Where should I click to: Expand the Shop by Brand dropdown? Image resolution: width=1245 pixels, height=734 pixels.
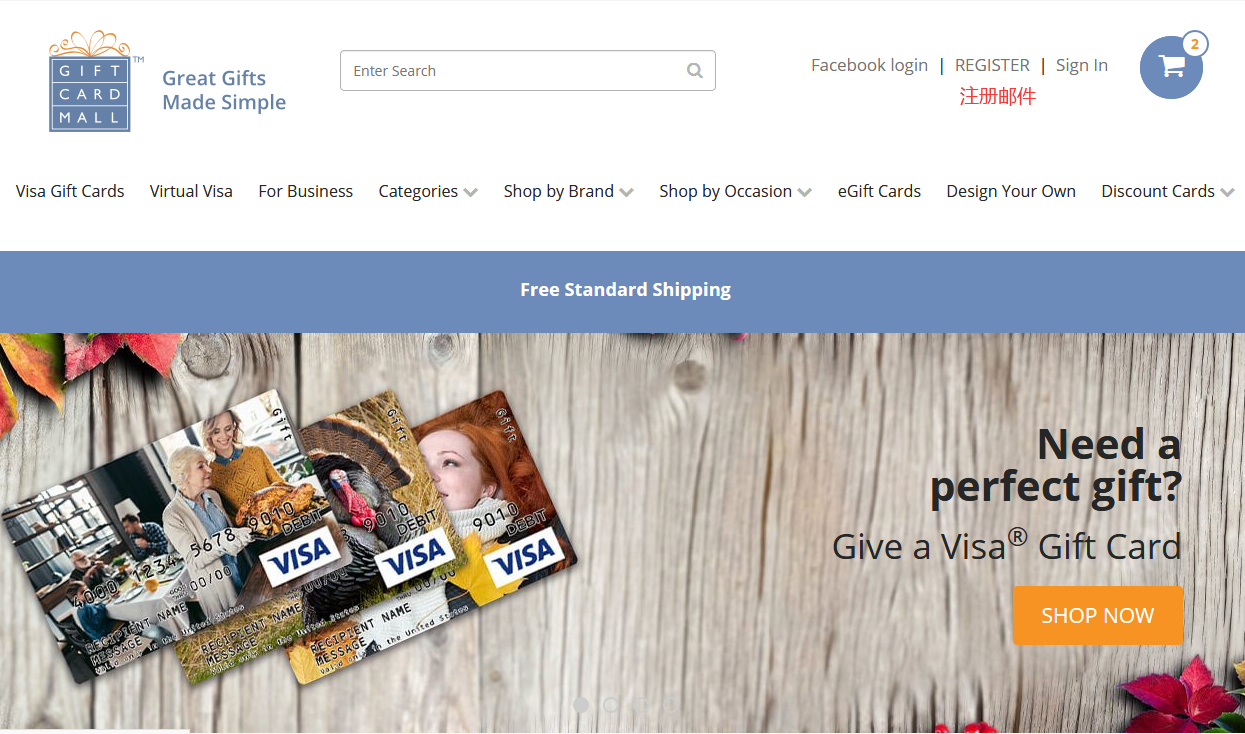(x=568, y=191)
